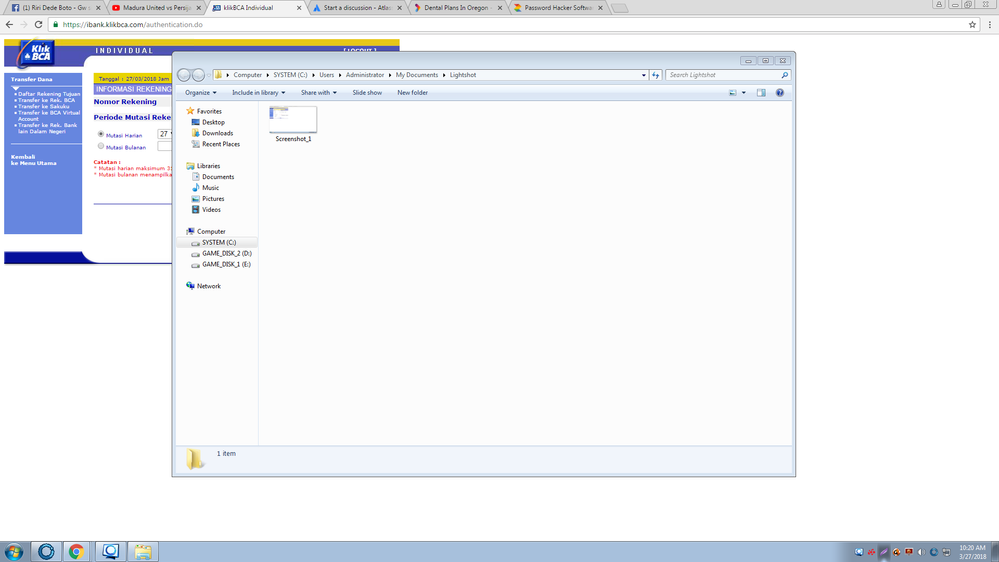Click Kembali ke Menu Utama link

click(33, 160)
